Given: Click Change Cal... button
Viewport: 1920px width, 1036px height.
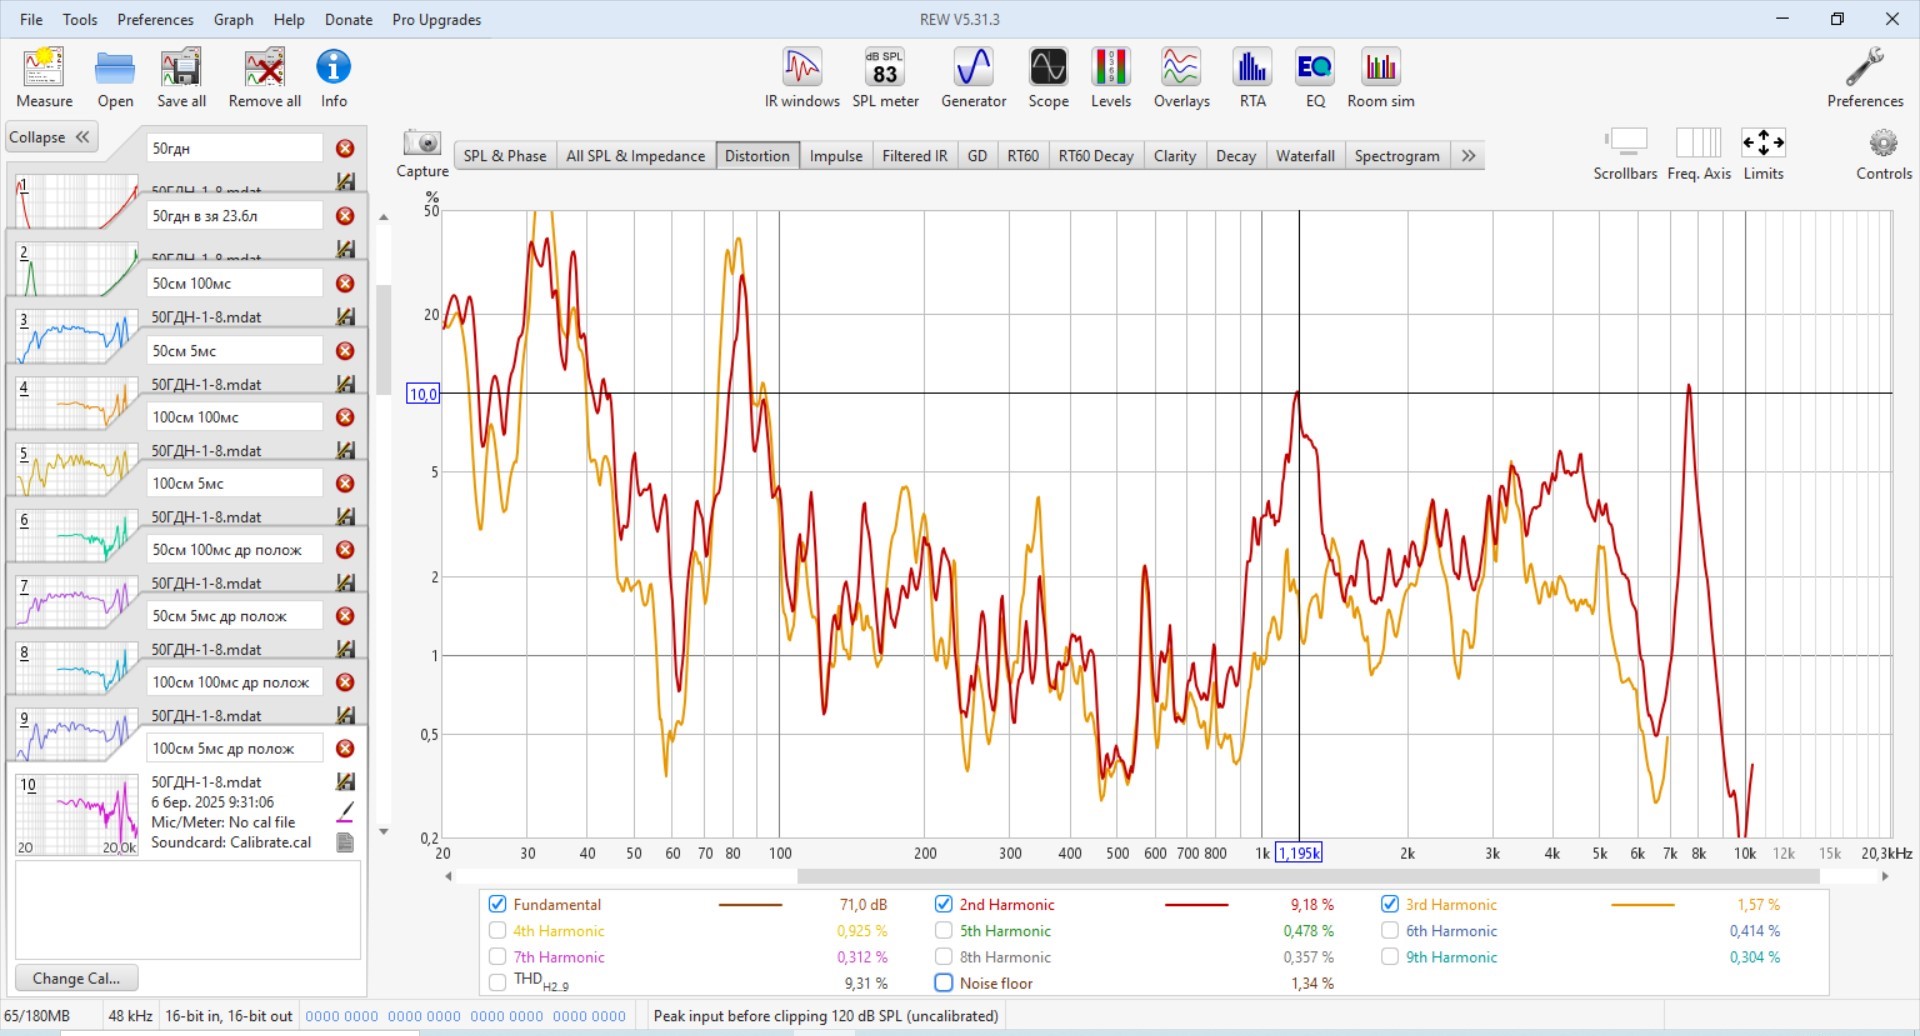Looking at the screenshot, I should (x=76, y=978).
